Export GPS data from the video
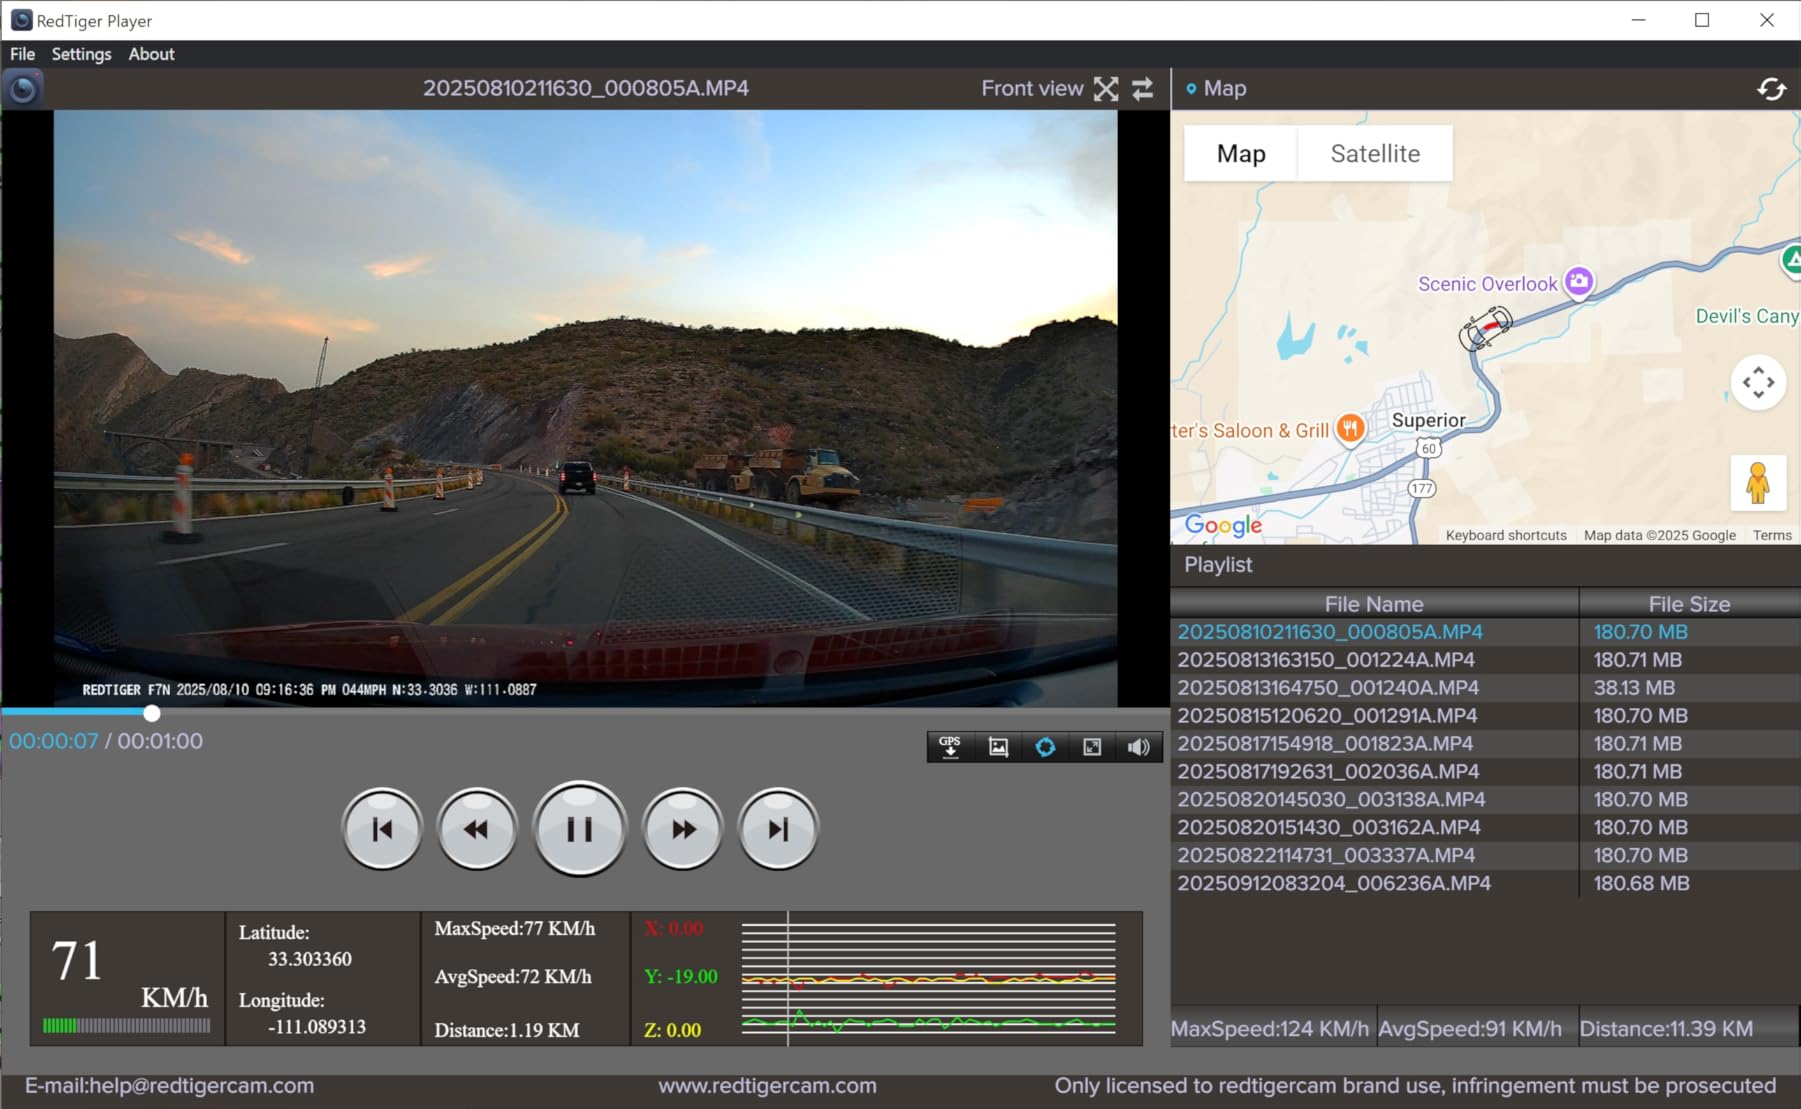This screenshot has height=1109, width=1801. tap(948, 746)
